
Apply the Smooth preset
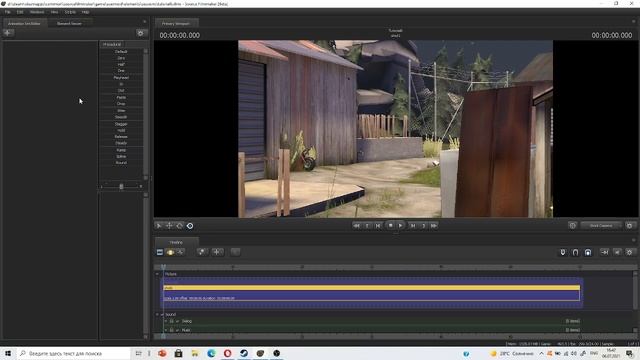[x=121, y=117]
